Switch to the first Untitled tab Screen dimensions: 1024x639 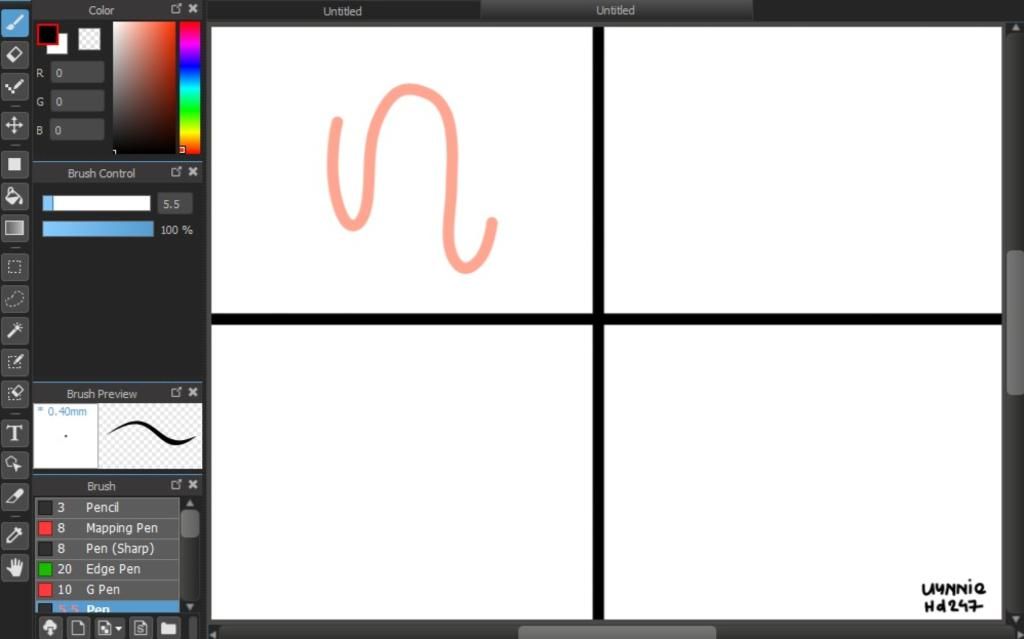pos(342,11)
